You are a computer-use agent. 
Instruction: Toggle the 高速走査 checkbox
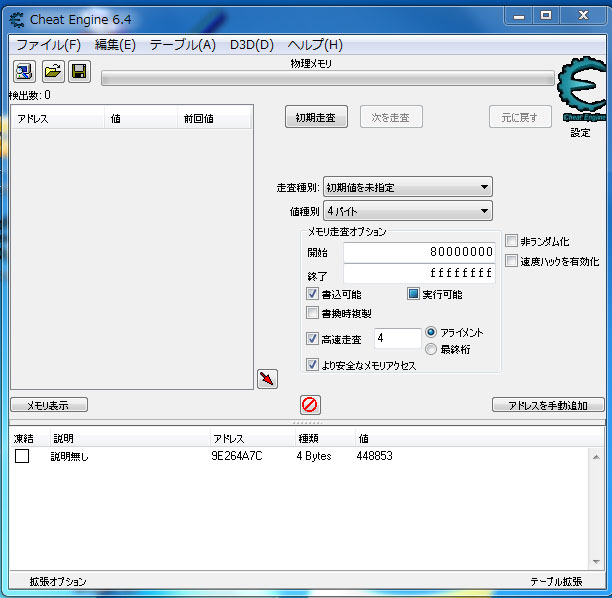[312, 338]
